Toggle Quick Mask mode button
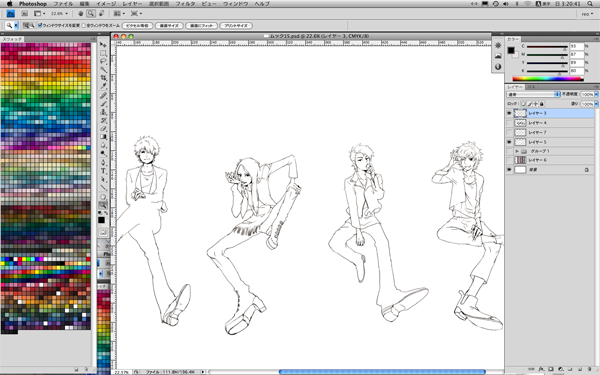Viewport: 600px width, 375px height. [103, 232]
